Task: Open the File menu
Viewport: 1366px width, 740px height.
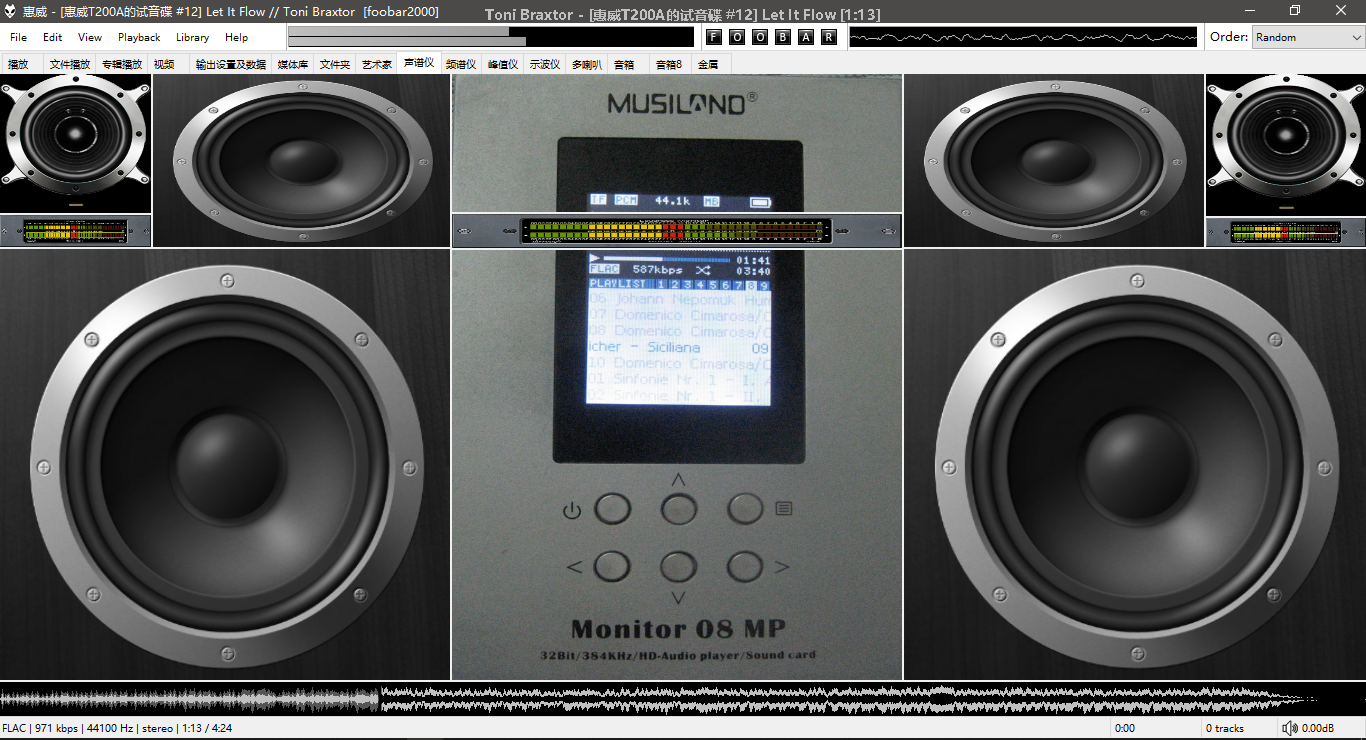Action: click(x=18, y=37)
